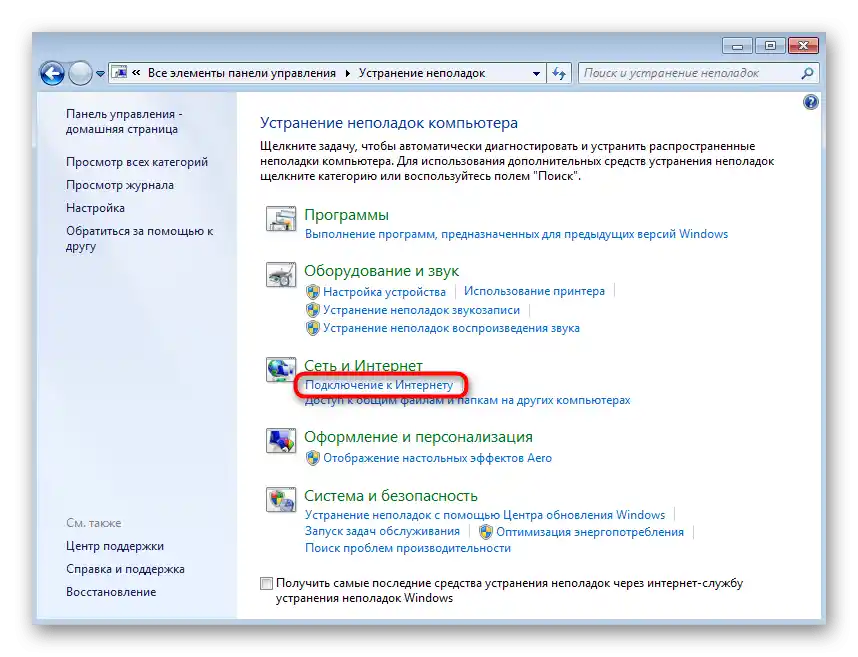Open 'Восстановление' in See also
The image size is (858, 657).
(x=111, y=592)
